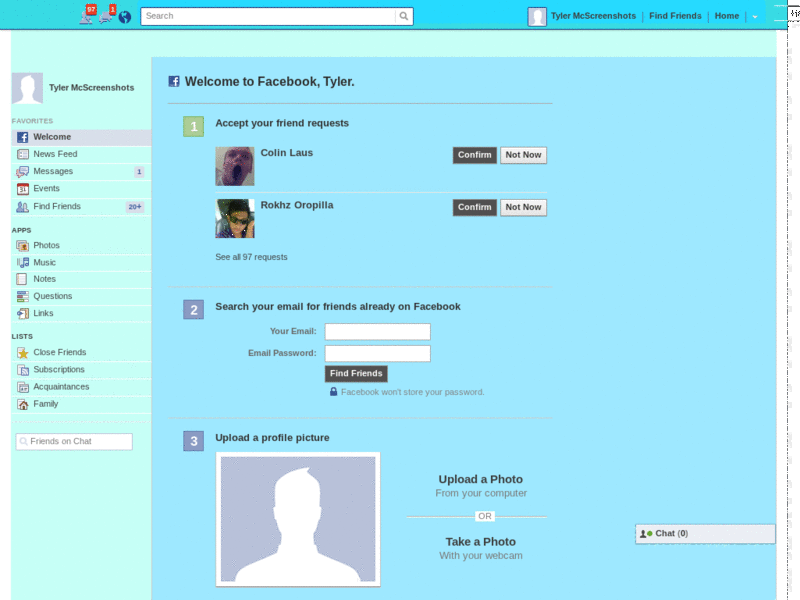Screen dimensions: 800x600
Task: Open Events in sidebar
Action: (81, 189)
